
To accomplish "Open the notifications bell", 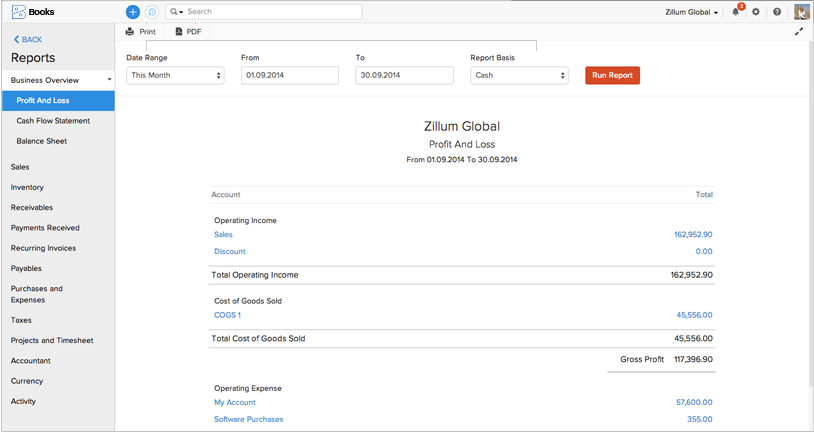I will click(736, 12).
